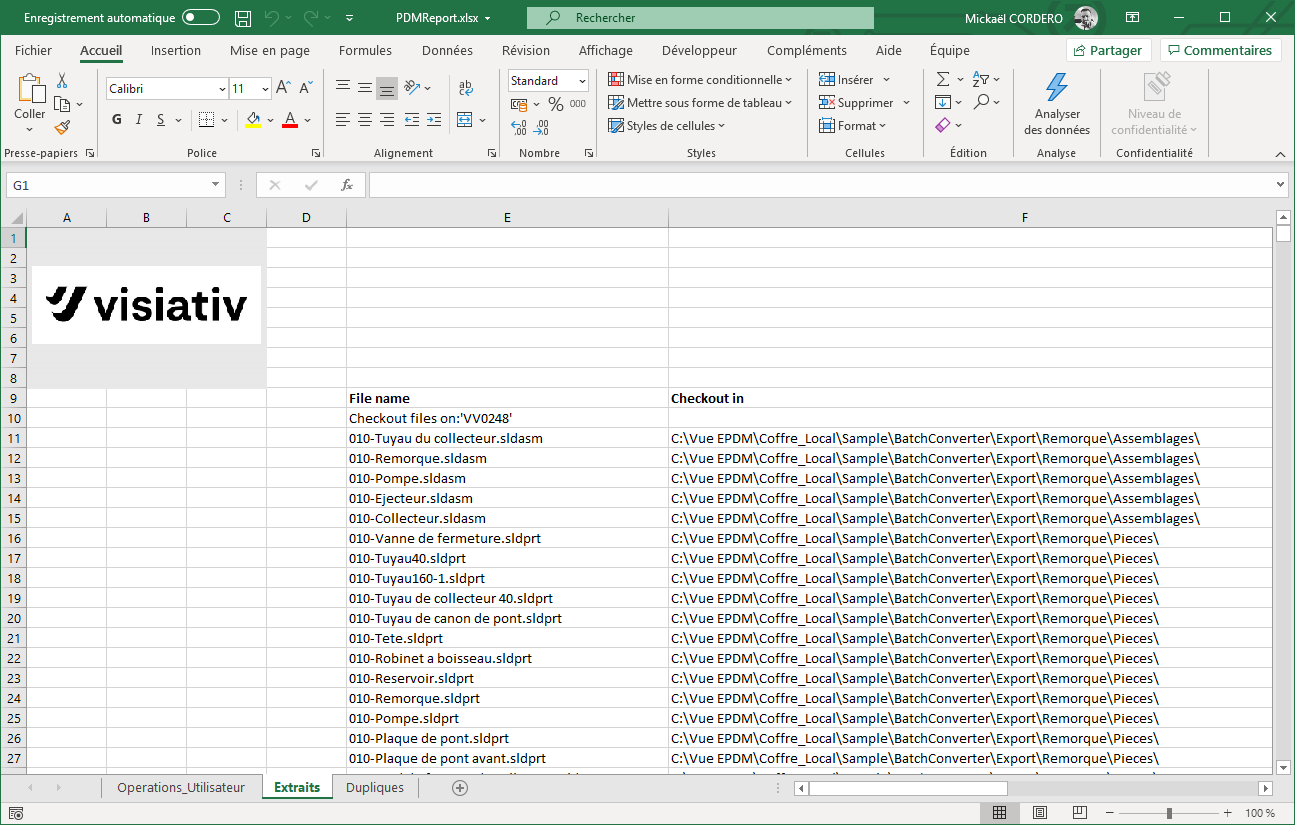Open the Formules ribbon tab
The height and width of the screenshot is (825, 1295).
365,50
